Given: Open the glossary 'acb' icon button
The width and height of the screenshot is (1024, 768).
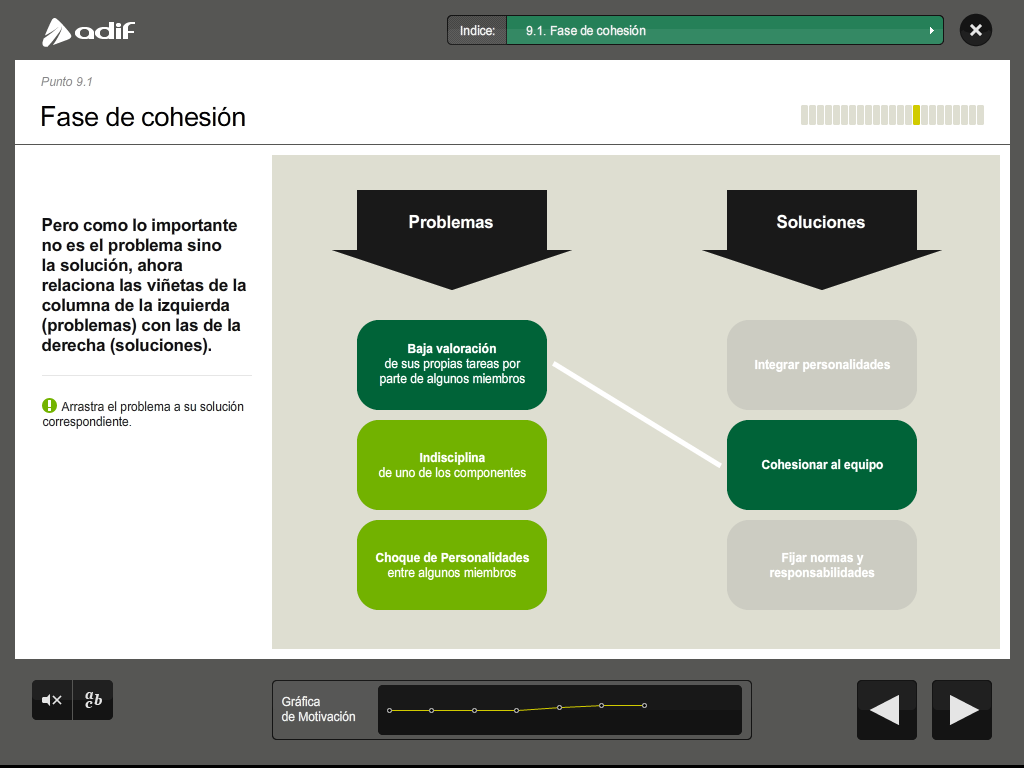Looking at the screenshot, I should tap(93, 700).
